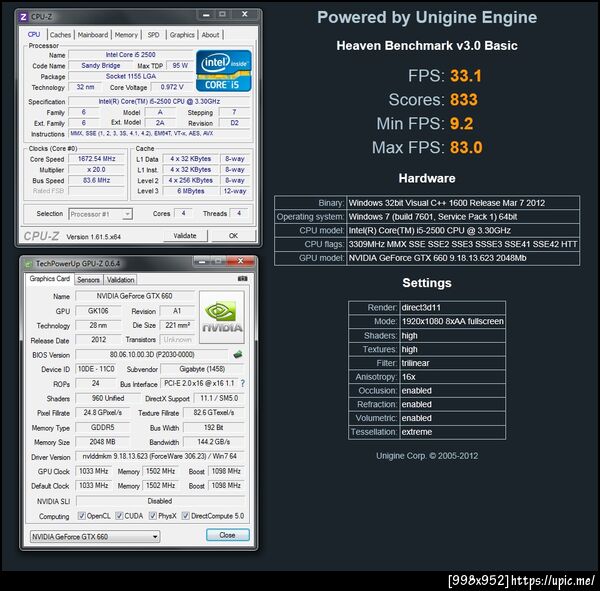Image resolution: width=600 pixels, height=591 pixels.
Task: Click the Specification field i5-2500 CPU @ 3.30GHz
Action: tap(159, 101)
